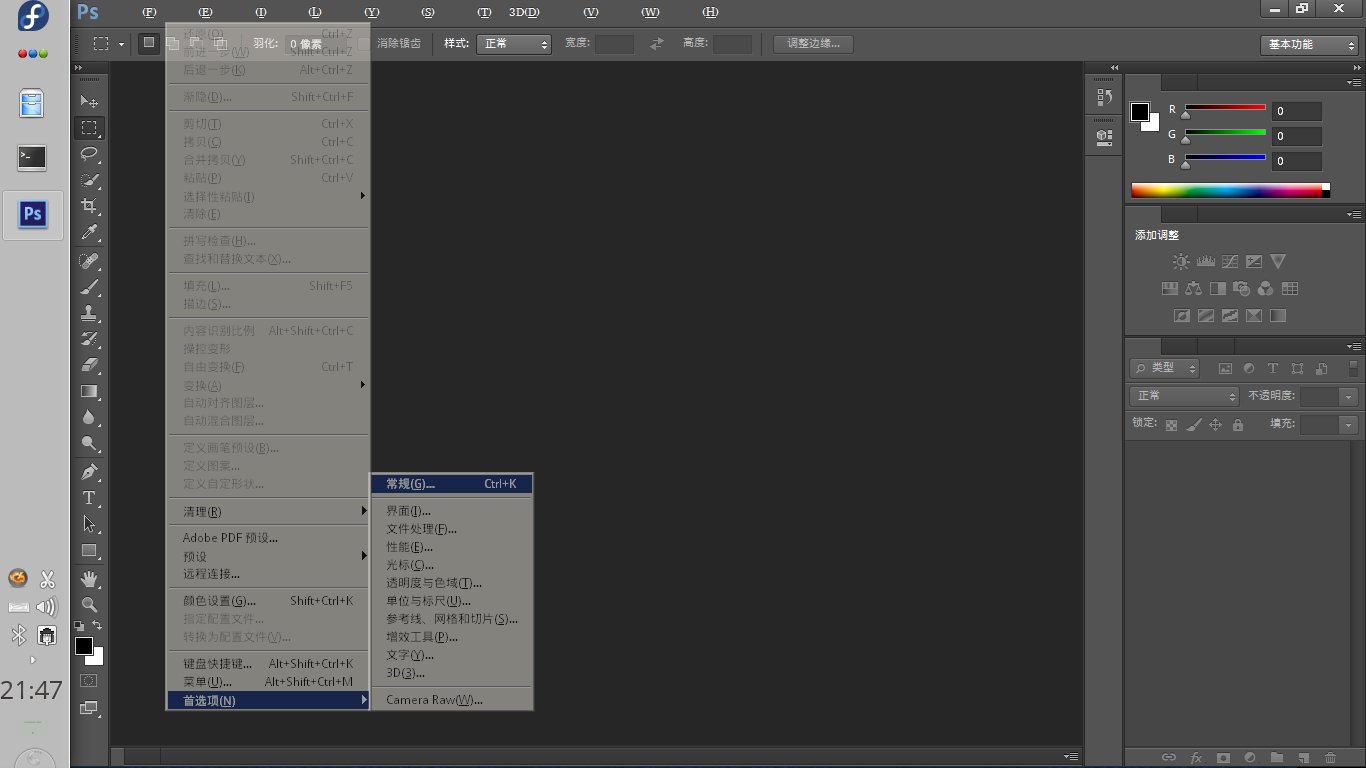The height and width of the screenshot is (768, 1366).
Task: Toggle filter for smart objects
Action: point(1321,368)
